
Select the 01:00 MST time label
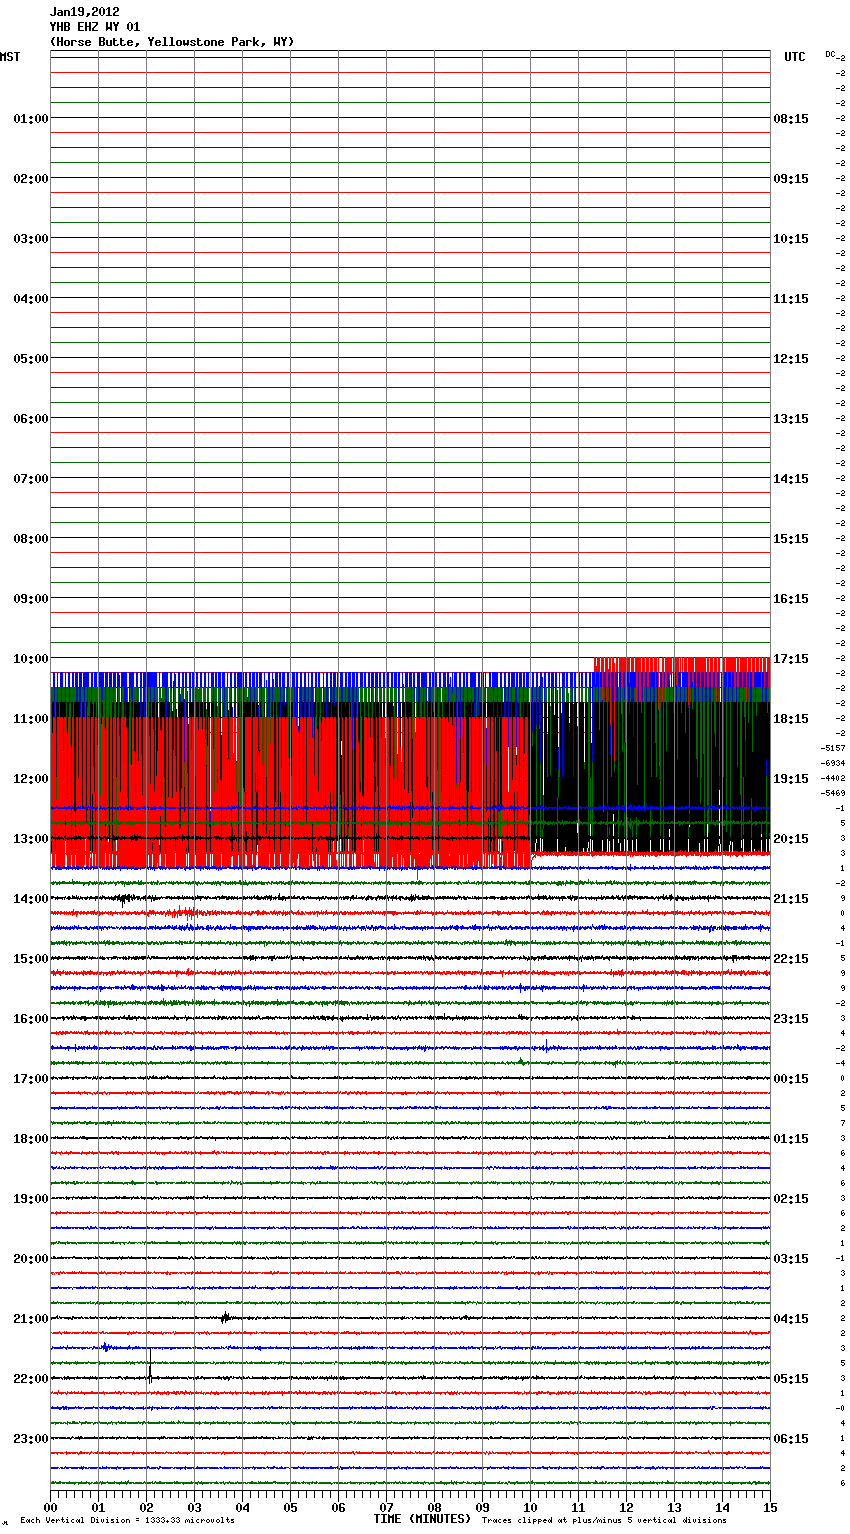[30, 119]
